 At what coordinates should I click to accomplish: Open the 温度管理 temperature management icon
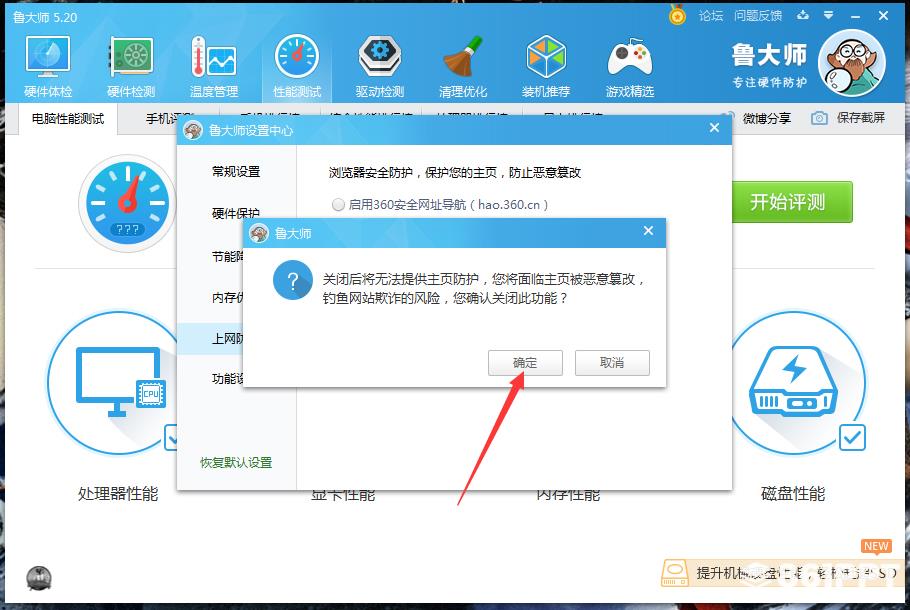[214, 66]
